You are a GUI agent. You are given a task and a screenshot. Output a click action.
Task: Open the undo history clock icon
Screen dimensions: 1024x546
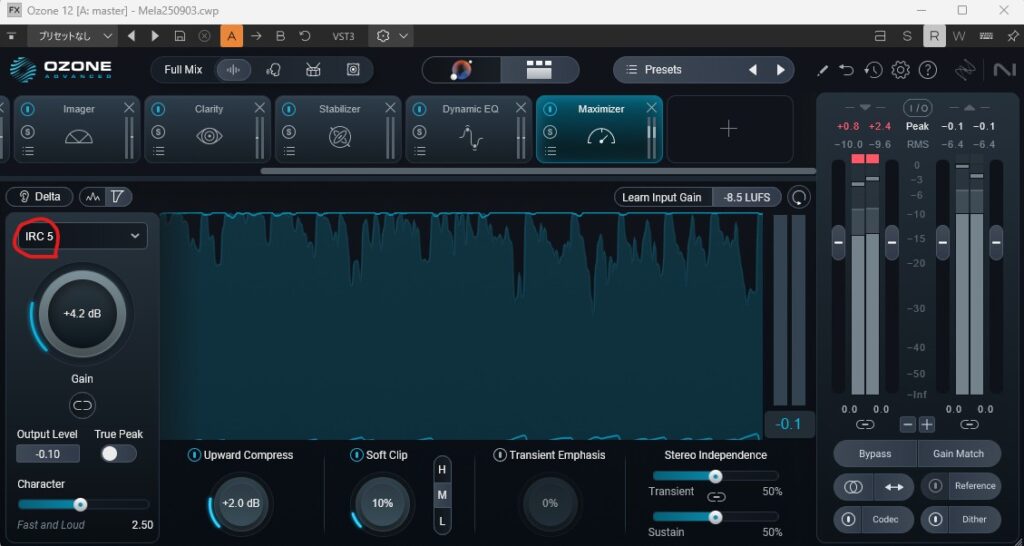(x=873, y=70)
